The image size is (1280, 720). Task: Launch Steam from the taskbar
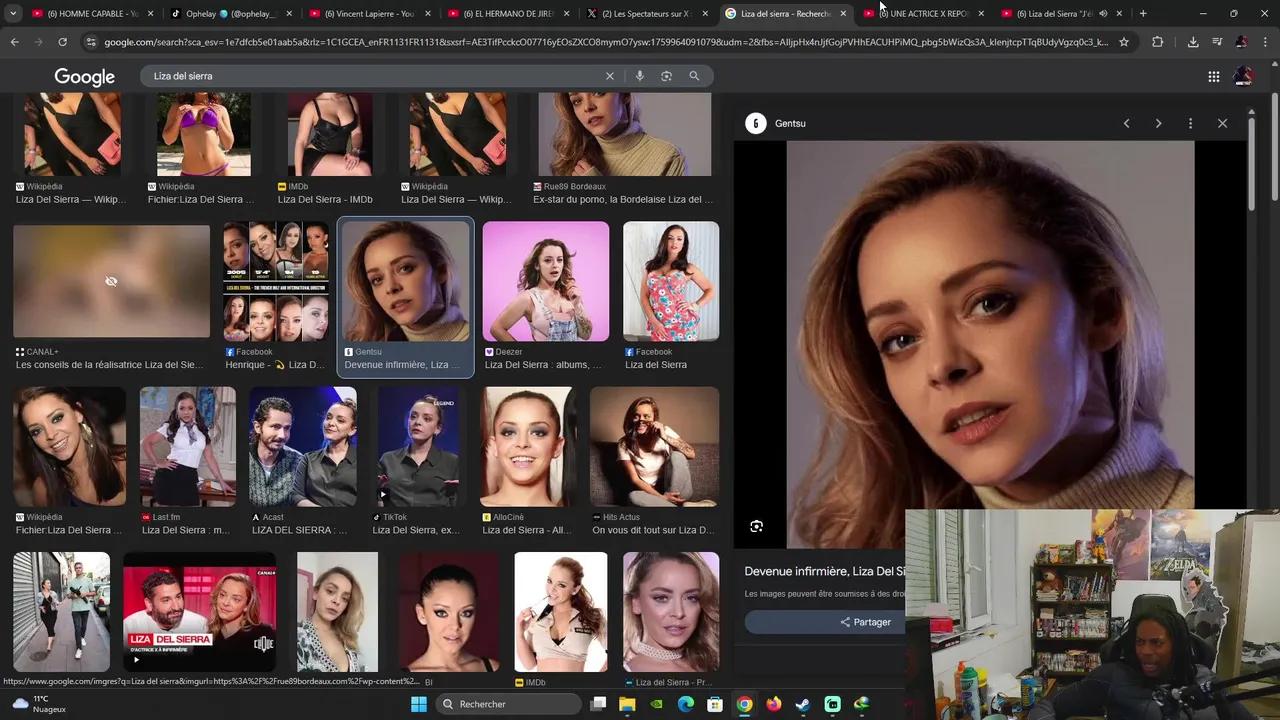click(803, 704)
